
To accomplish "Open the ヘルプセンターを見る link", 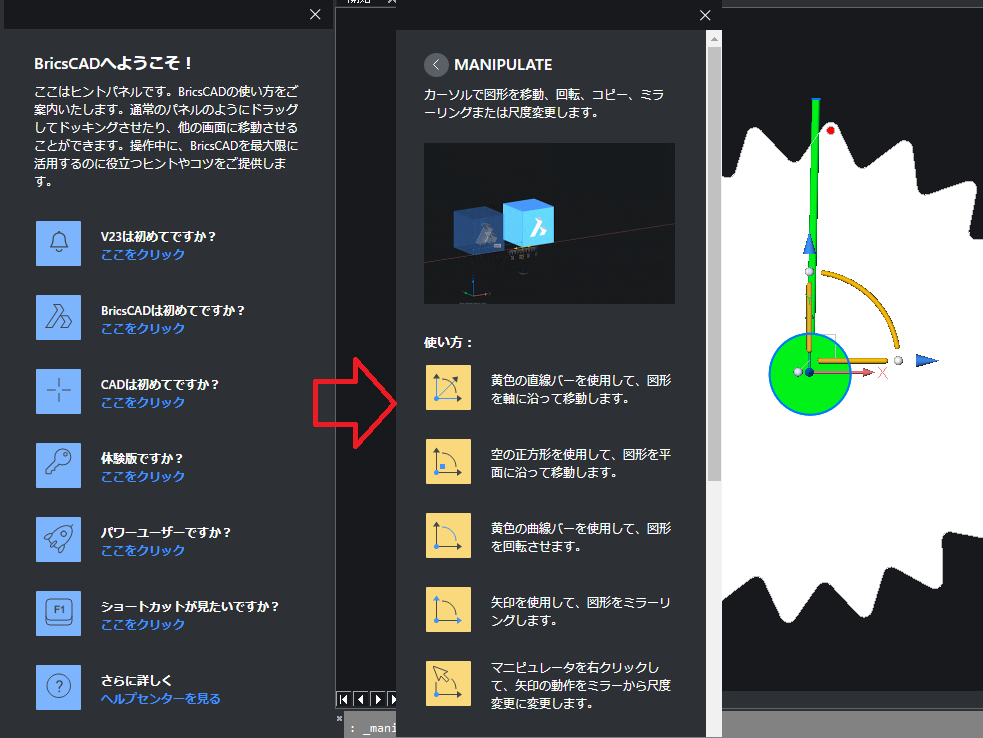I will (x=160, y=698).
